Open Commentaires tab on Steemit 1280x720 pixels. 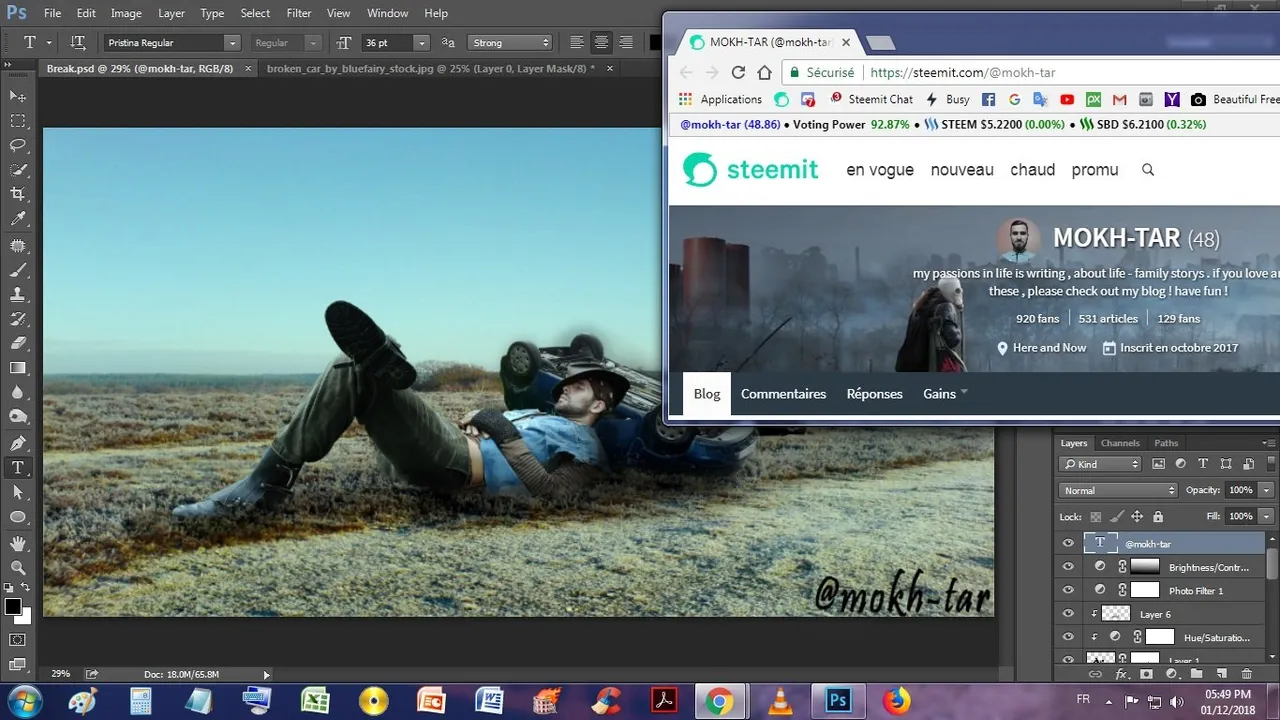pos(783,394)
